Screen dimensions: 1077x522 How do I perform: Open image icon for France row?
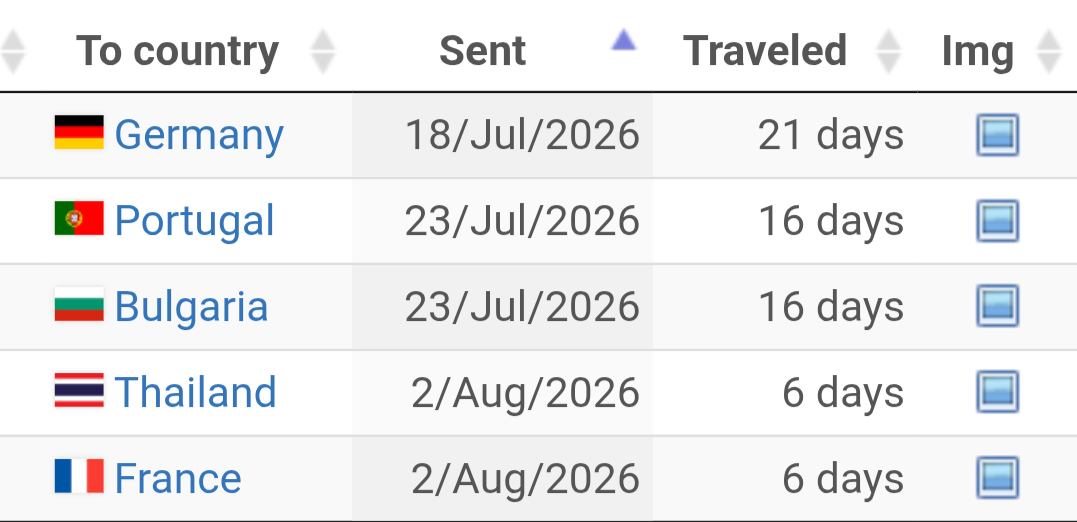(x=997, y=477)
